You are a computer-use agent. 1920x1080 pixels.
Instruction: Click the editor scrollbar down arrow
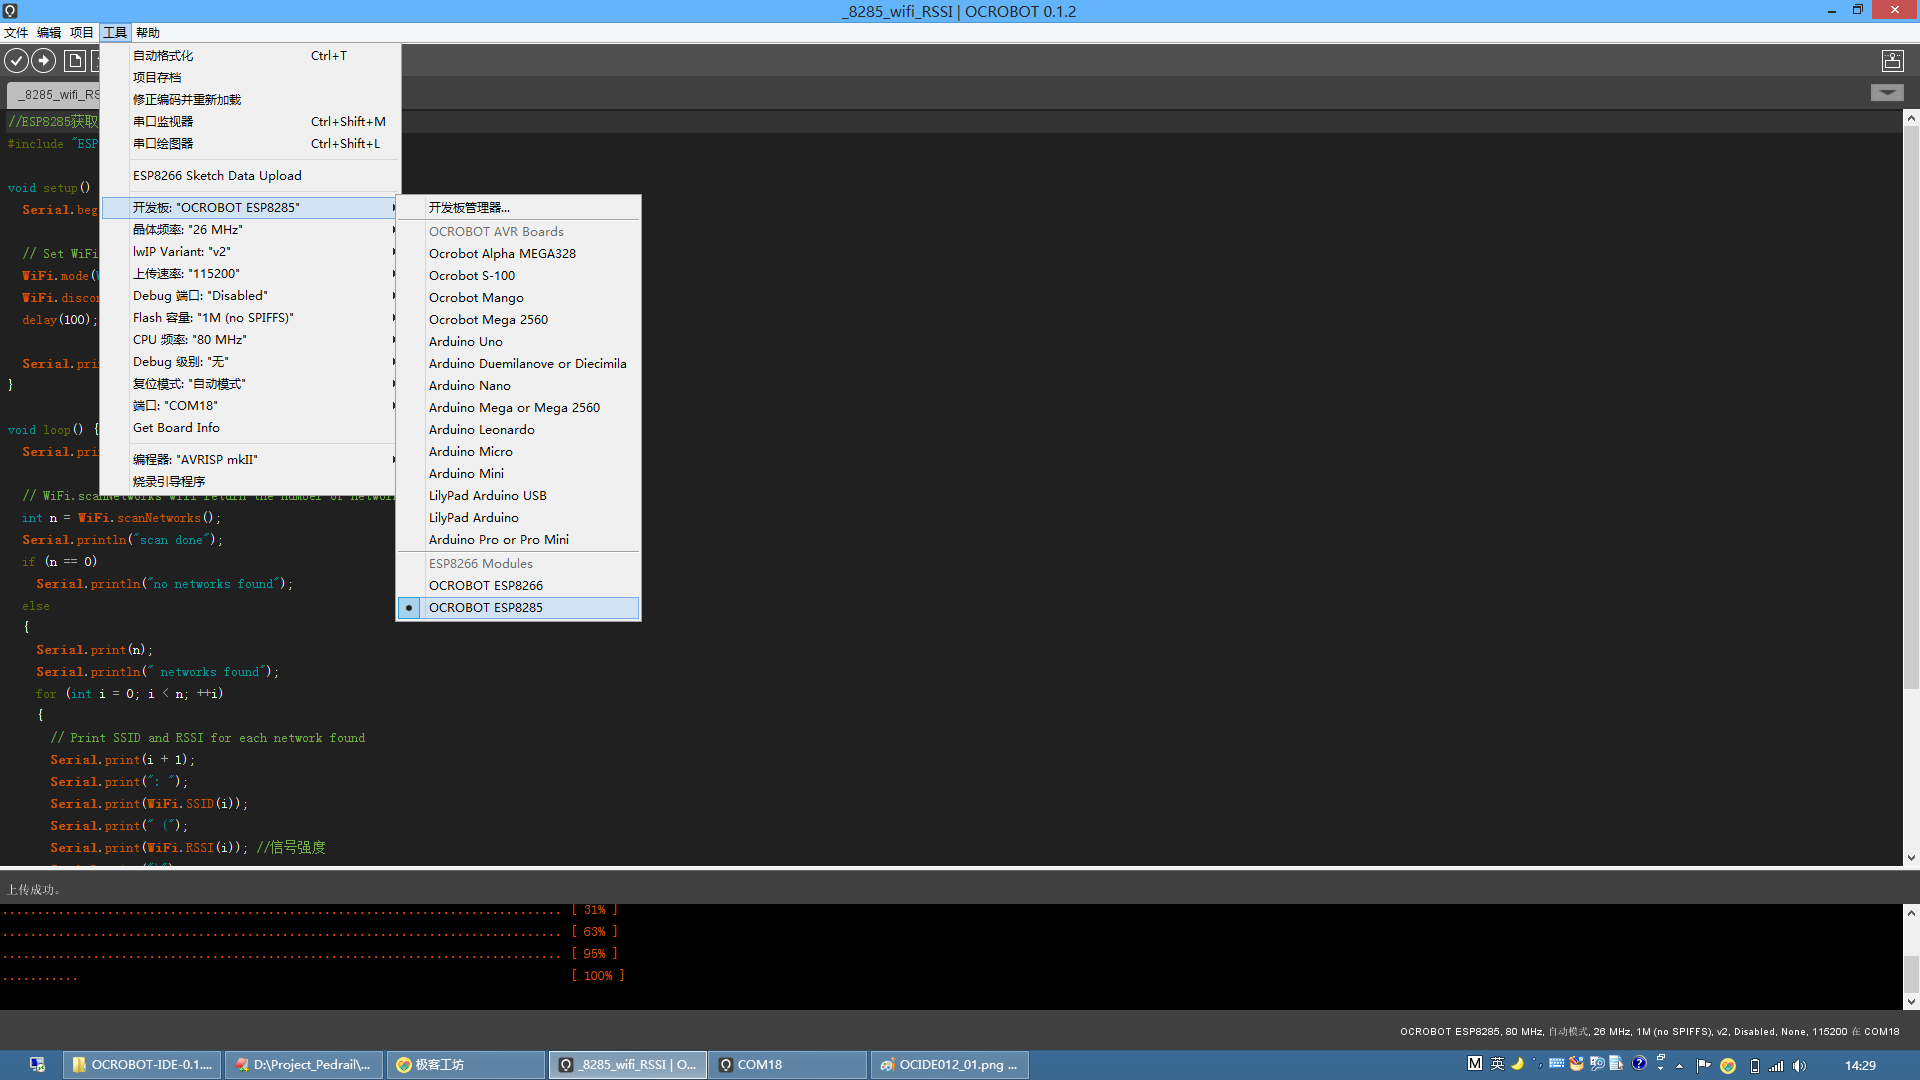click(x=1911, y=858)
